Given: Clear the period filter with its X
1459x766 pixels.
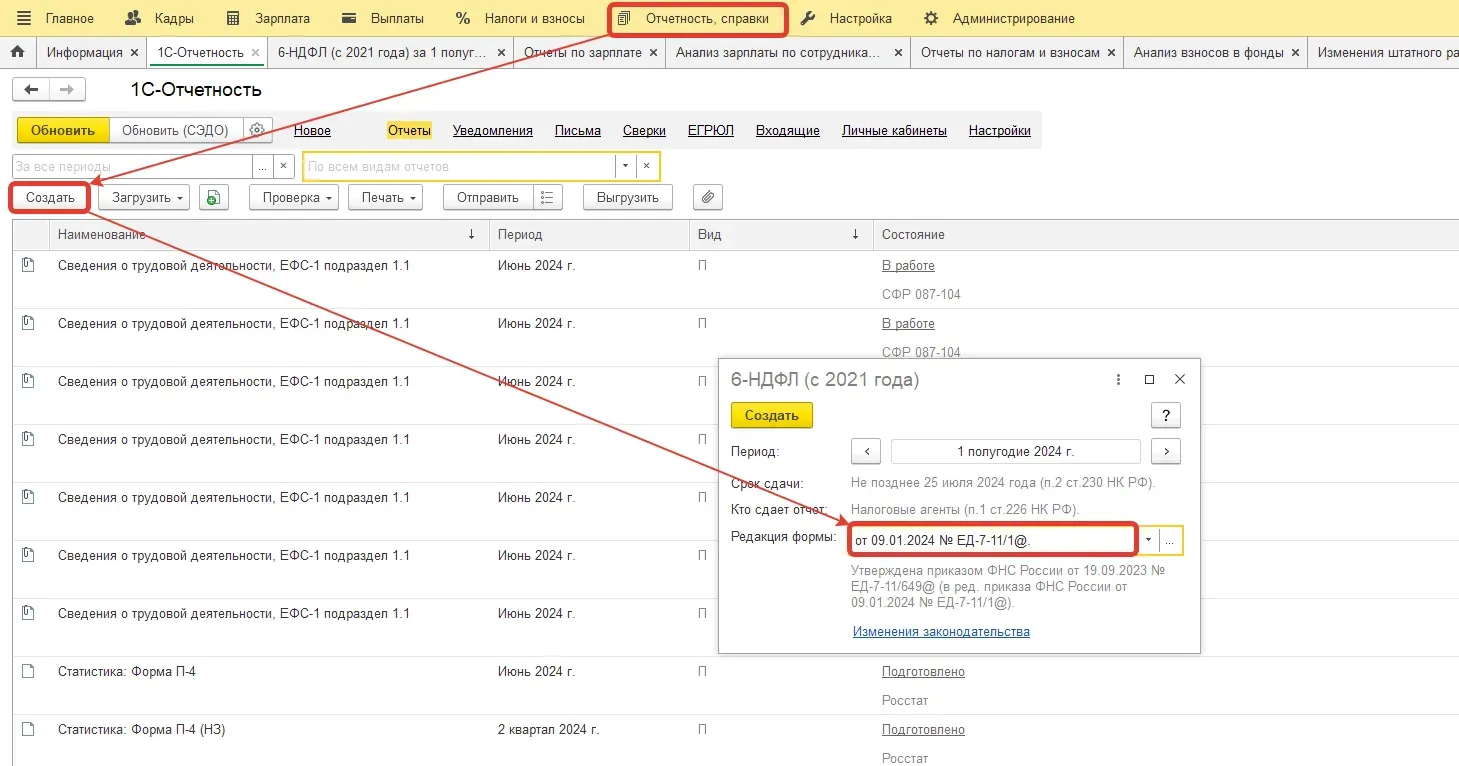Looking at the screenshot, I should pyautogui.click(x=284, y=167).
